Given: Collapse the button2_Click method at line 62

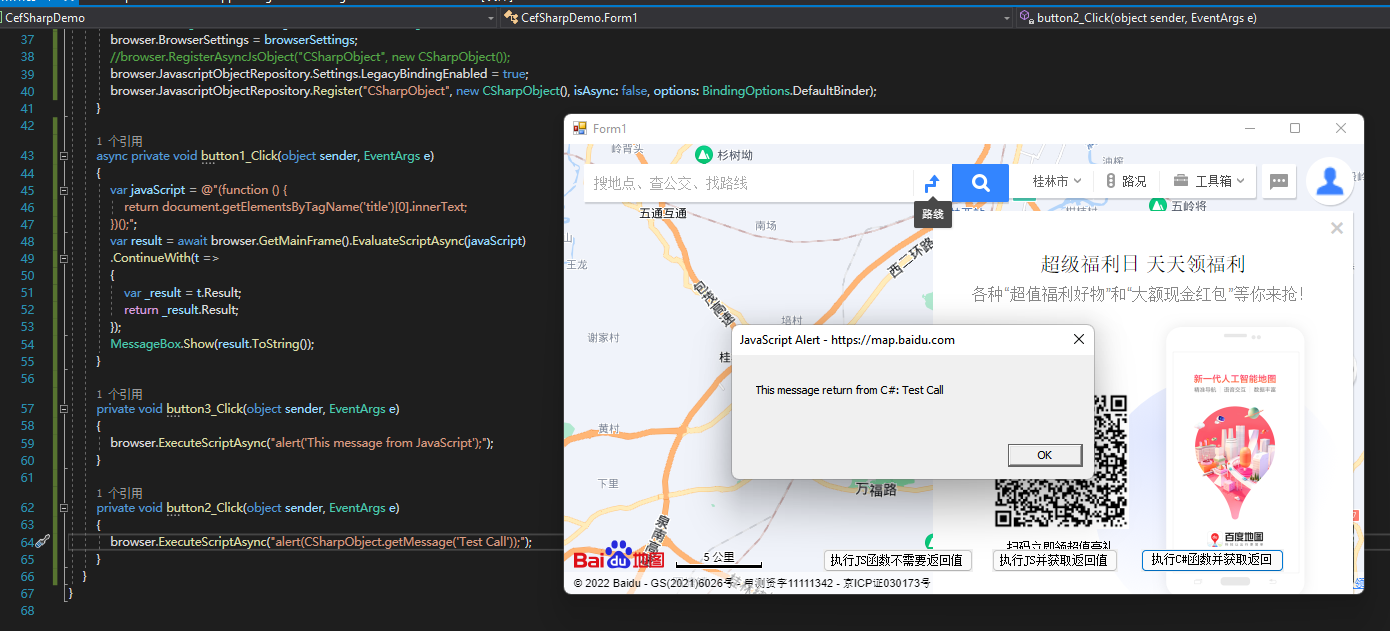Looking at the screenshot, I should 63,508.
